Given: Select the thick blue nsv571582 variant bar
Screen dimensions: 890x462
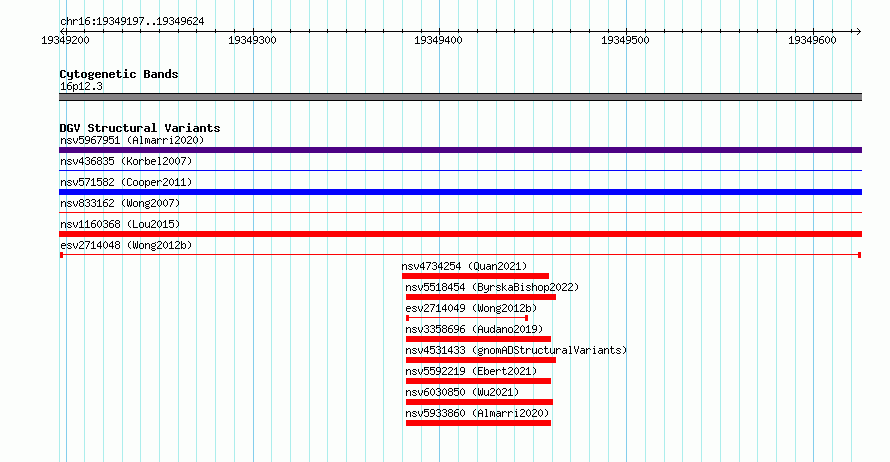Looking at the screenshot, I should (460, 192).
